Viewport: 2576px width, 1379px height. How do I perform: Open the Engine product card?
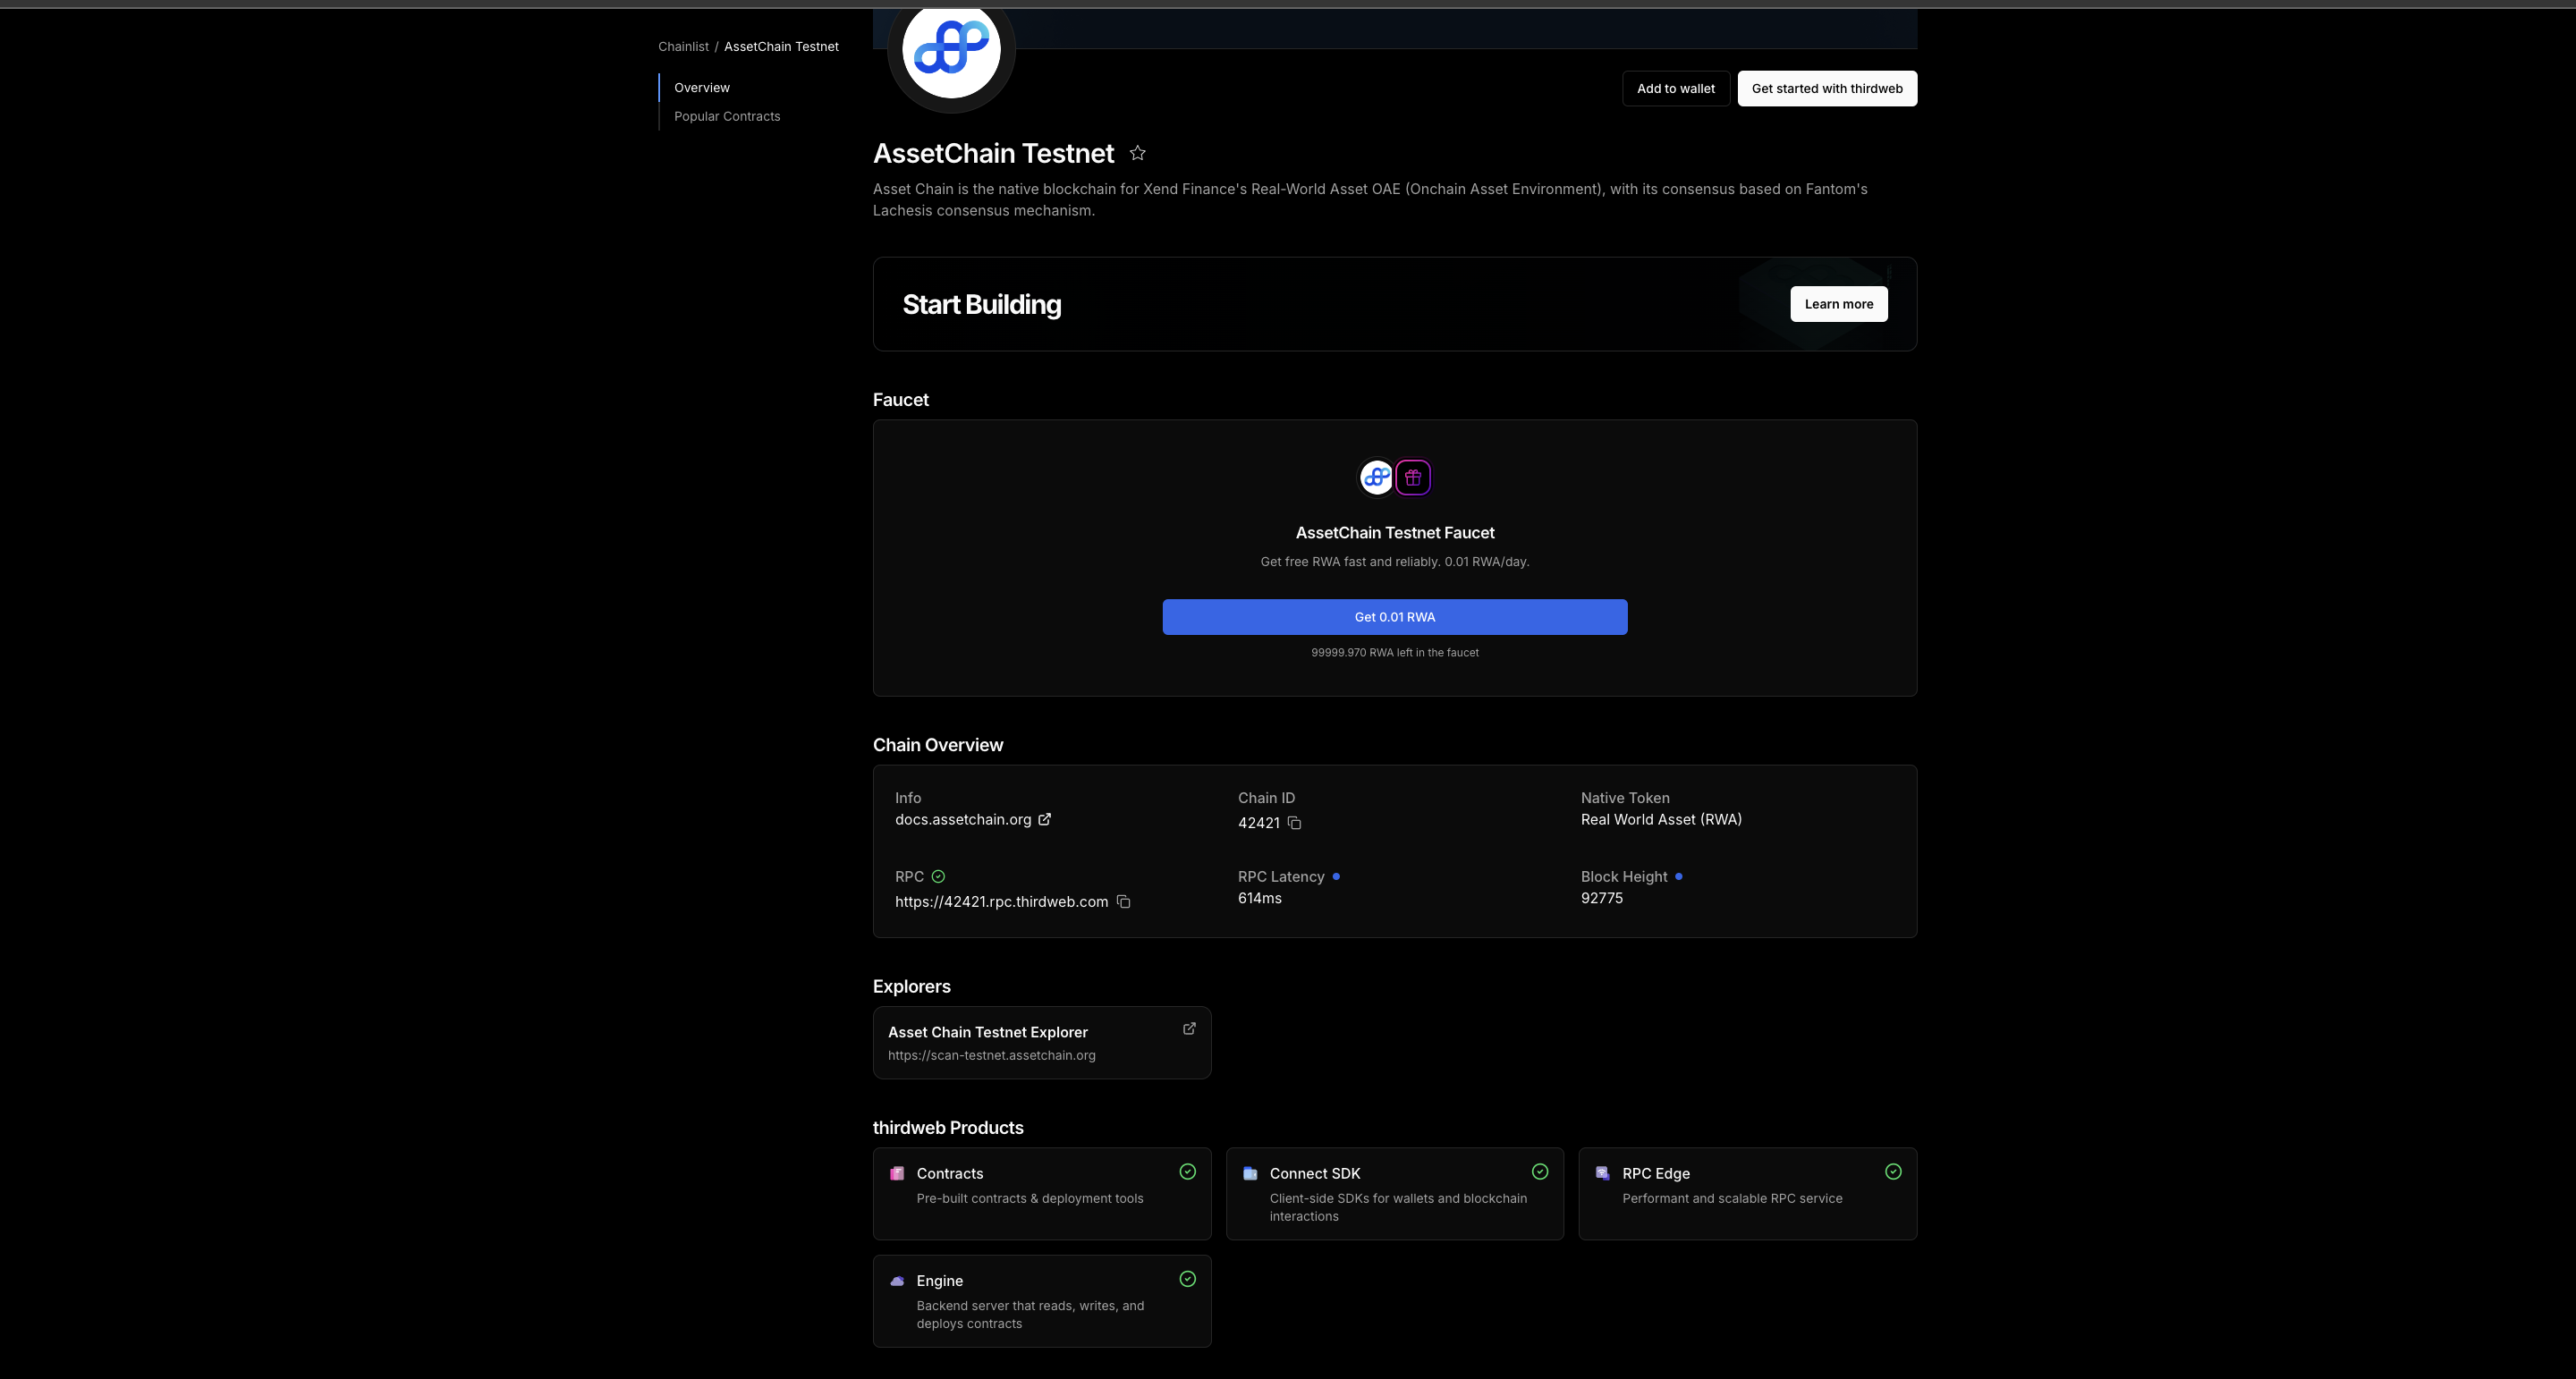click(1041, 1301)
